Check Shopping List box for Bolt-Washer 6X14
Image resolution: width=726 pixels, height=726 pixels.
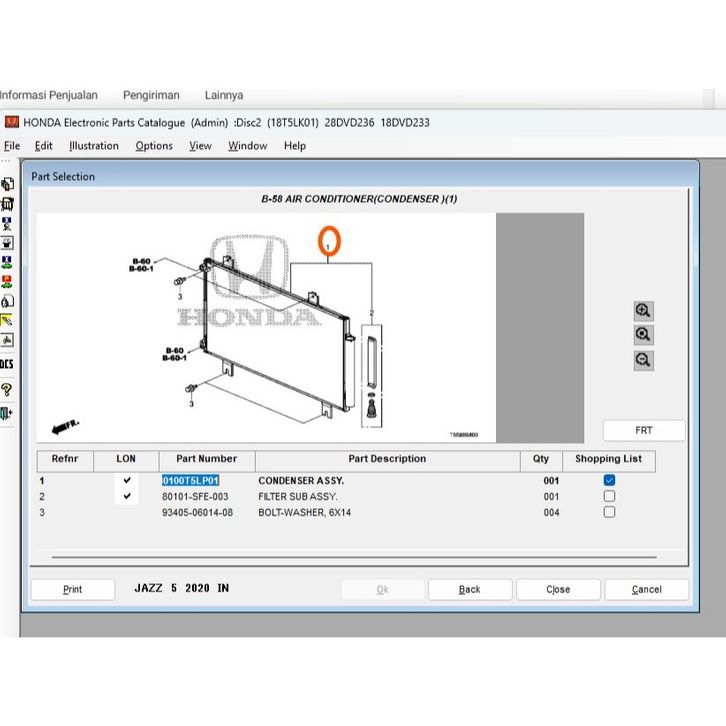[609, 513]
